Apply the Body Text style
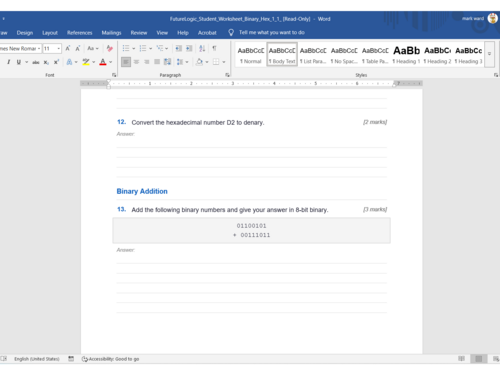 [282, 55]
